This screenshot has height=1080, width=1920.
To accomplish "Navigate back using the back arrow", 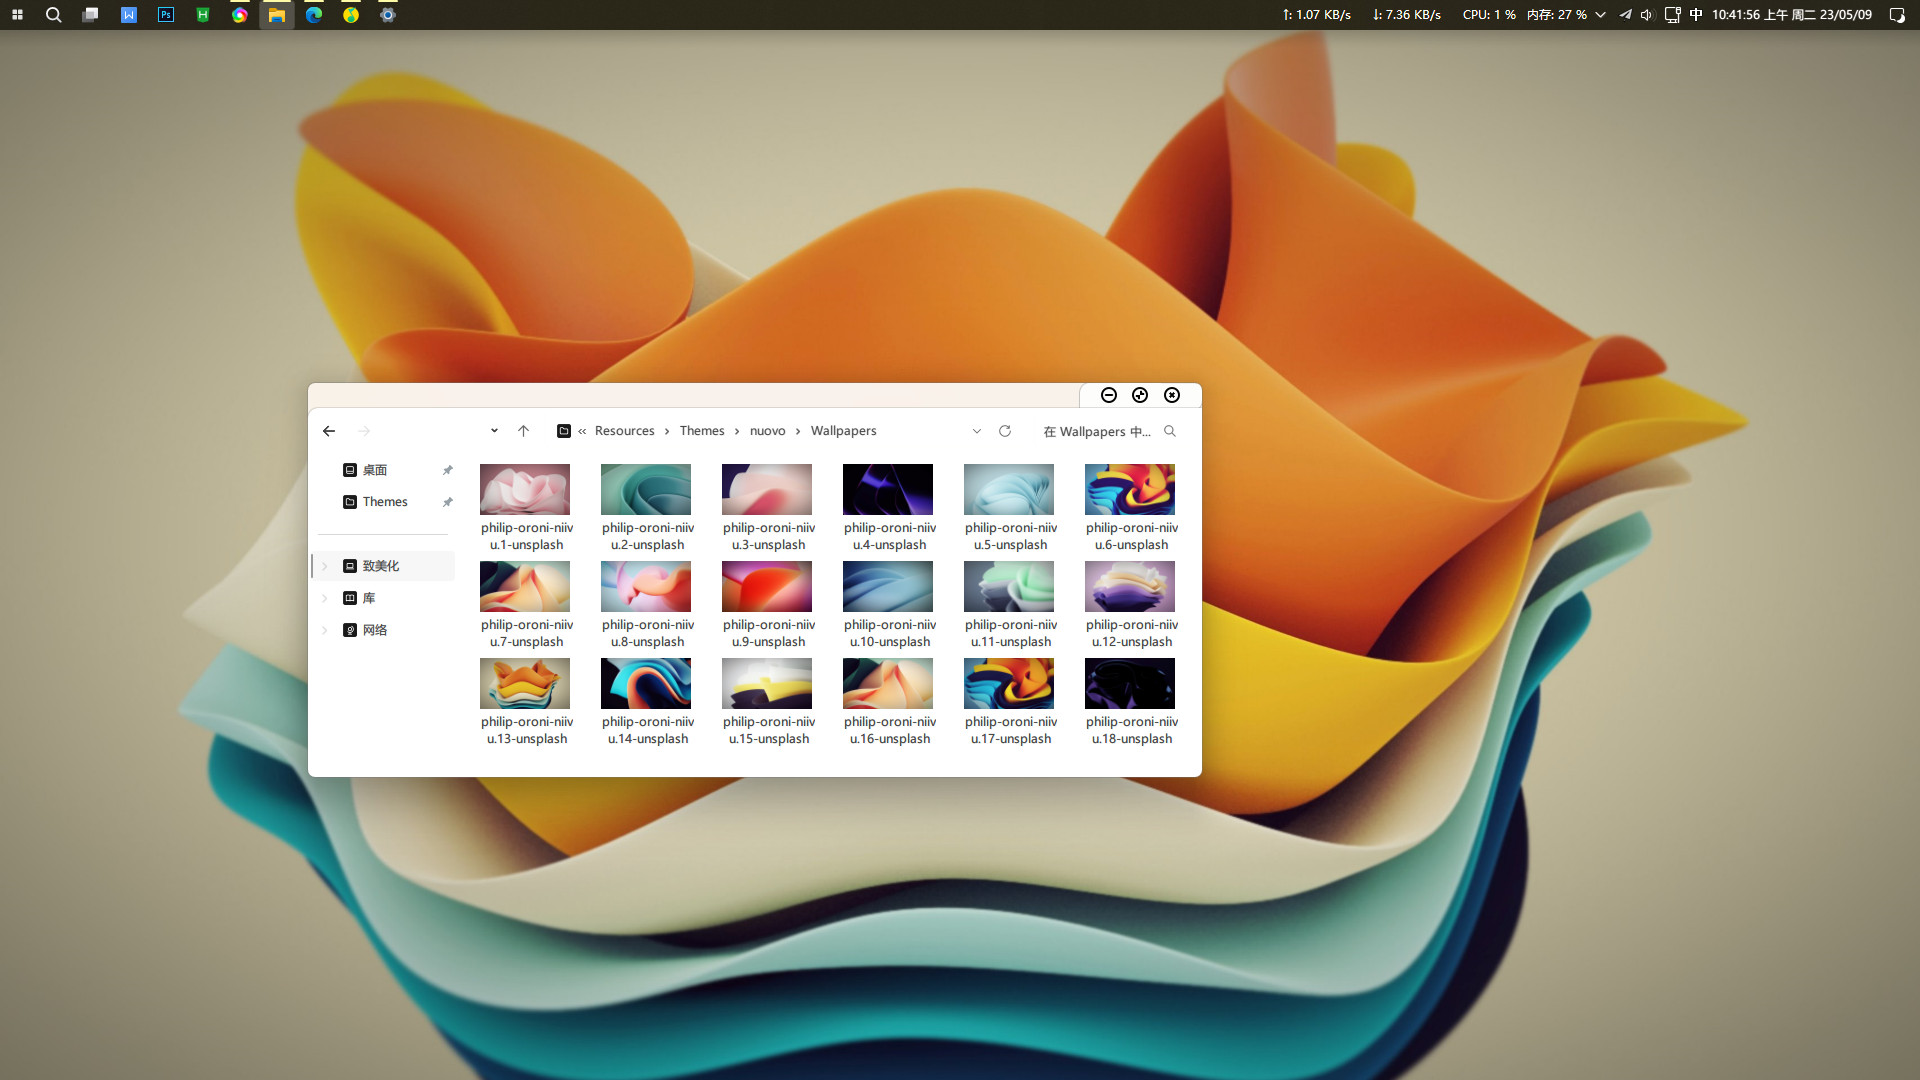I will 329,431.
